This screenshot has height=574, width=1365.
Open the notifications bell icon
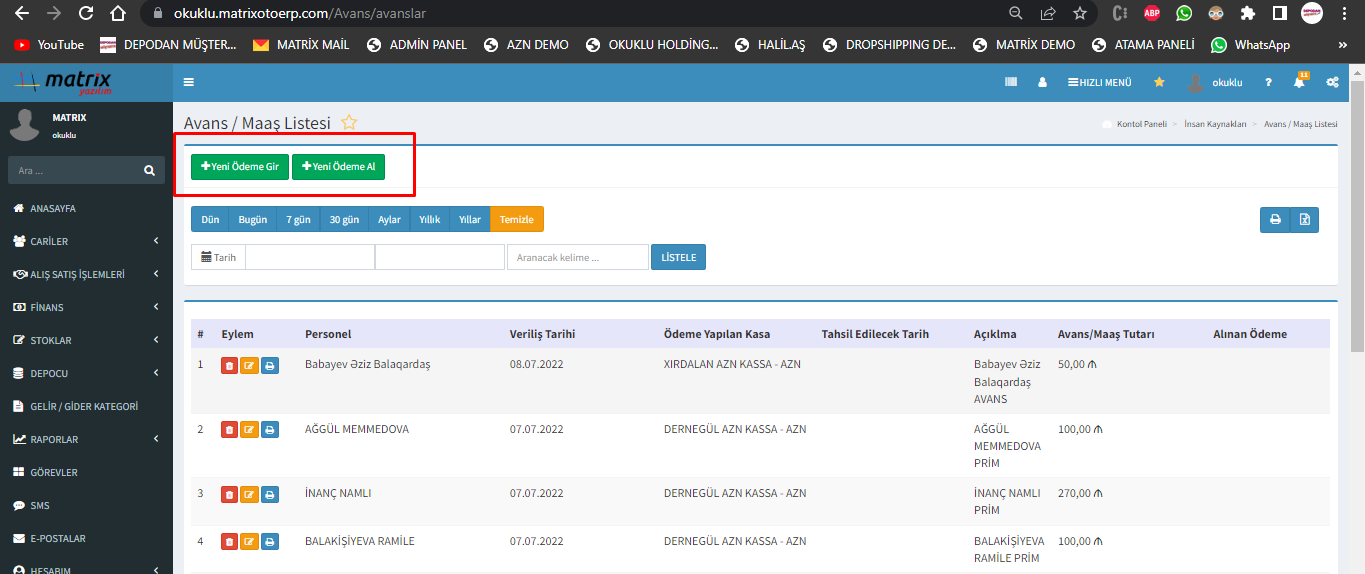(x=1299, y=83)
